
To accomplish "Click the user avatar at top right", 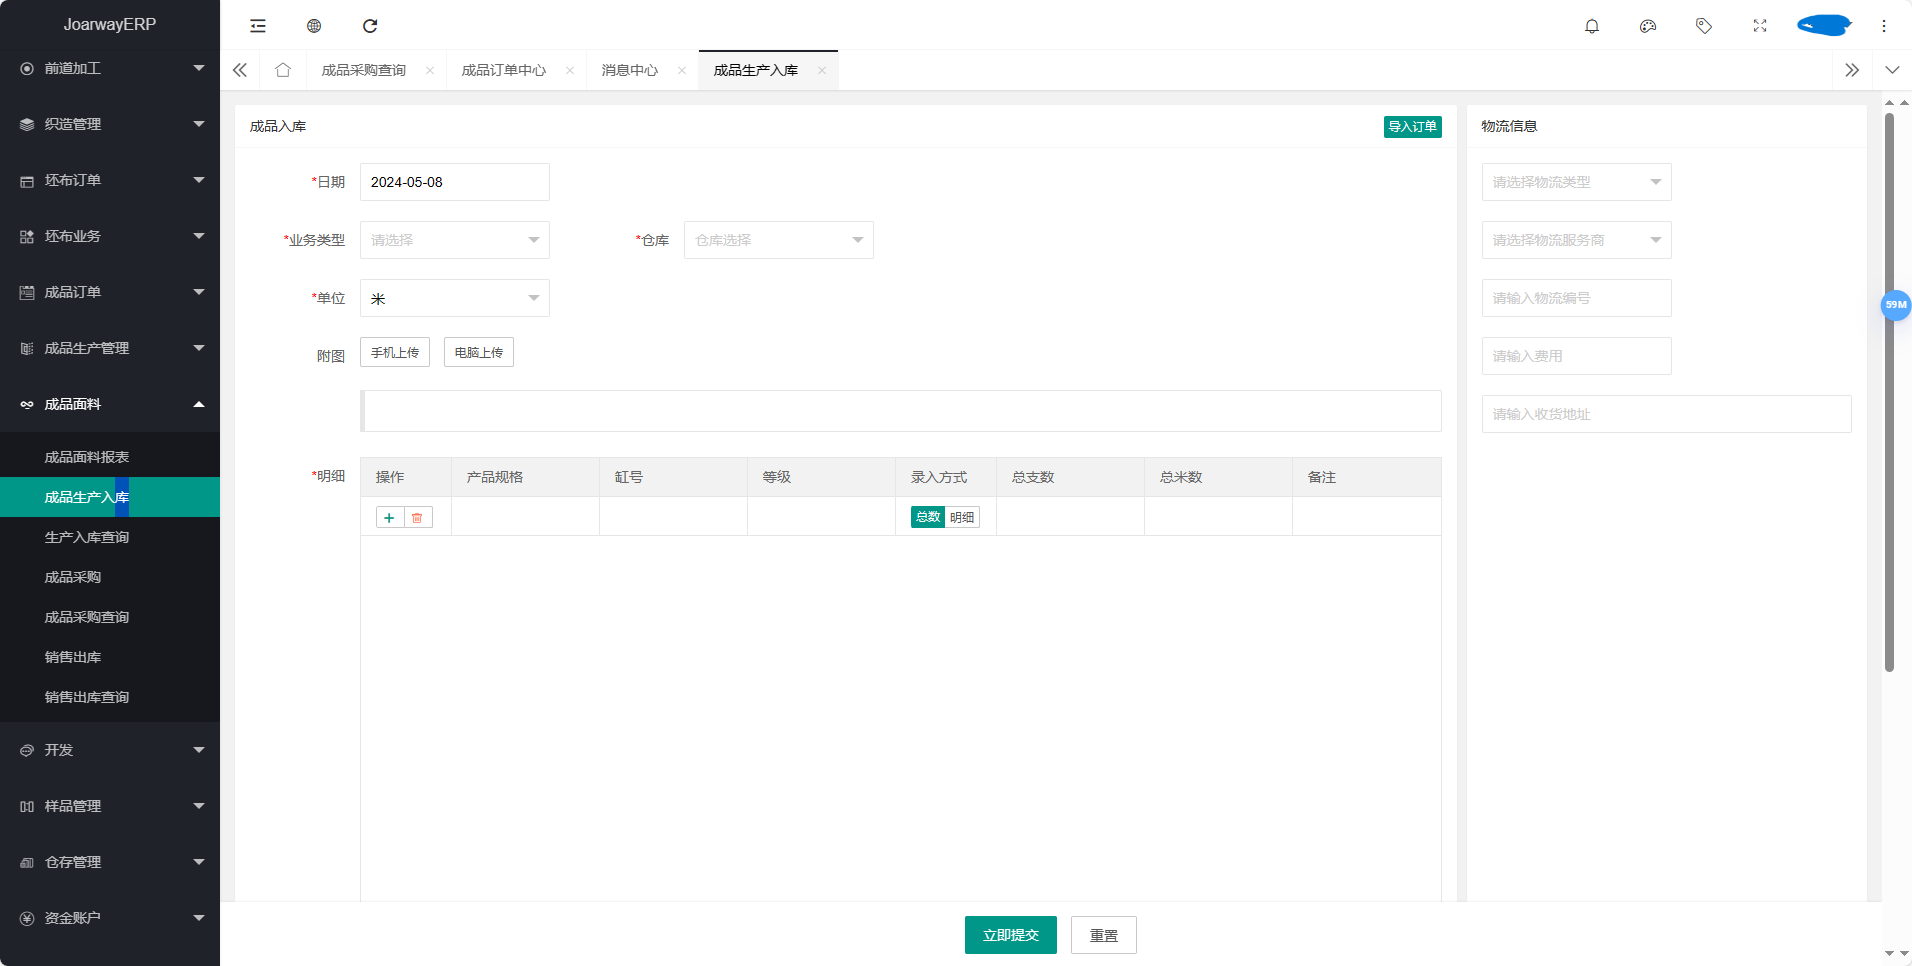I will 1824,25.
